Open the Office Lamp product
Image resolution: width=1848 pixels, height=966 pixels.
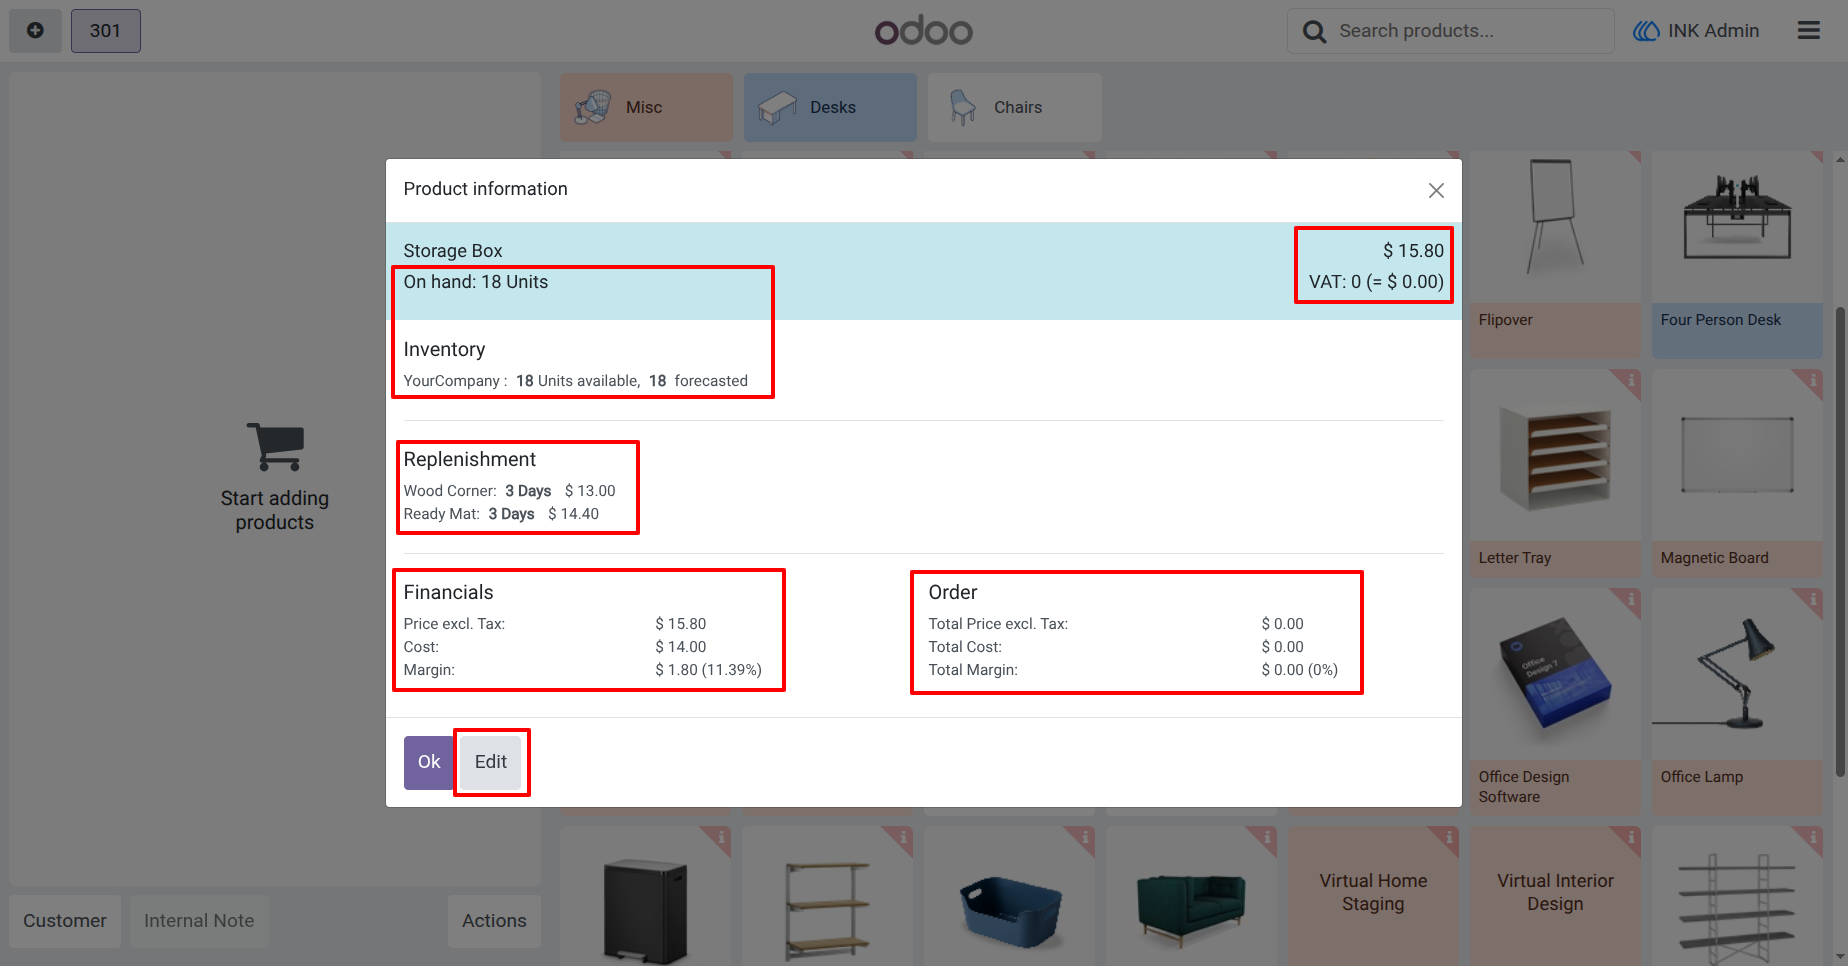point(1737,701)
